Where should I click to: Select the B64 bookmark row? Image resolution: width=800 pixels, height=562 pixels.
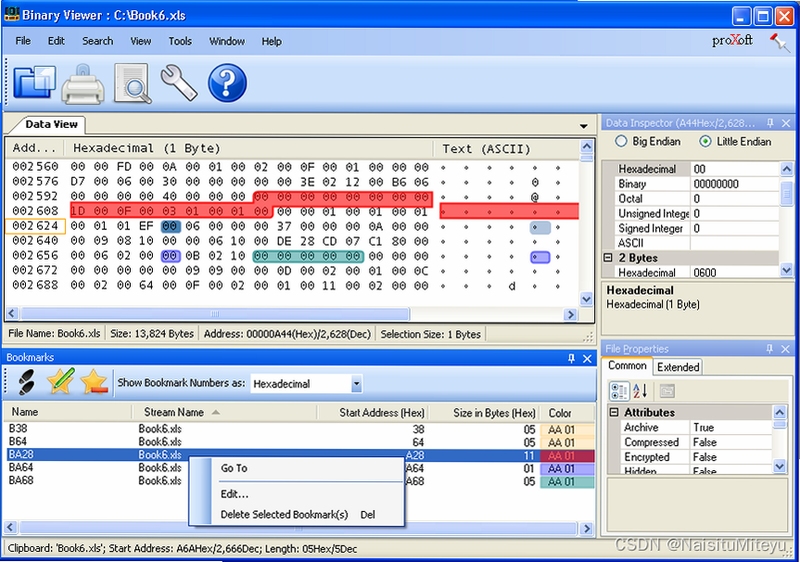click(300, 442)
